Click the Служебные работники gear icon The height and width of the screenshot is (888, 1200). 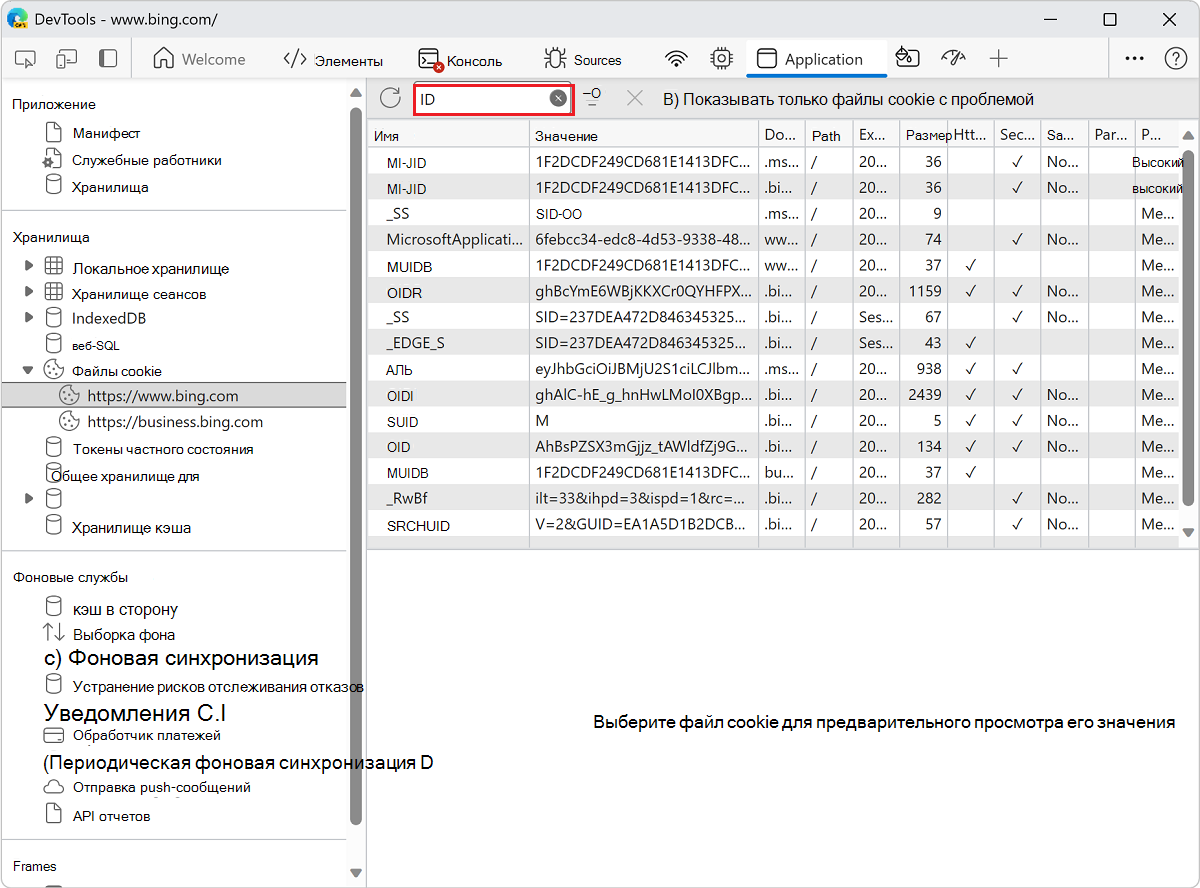[x=53, y=160]
